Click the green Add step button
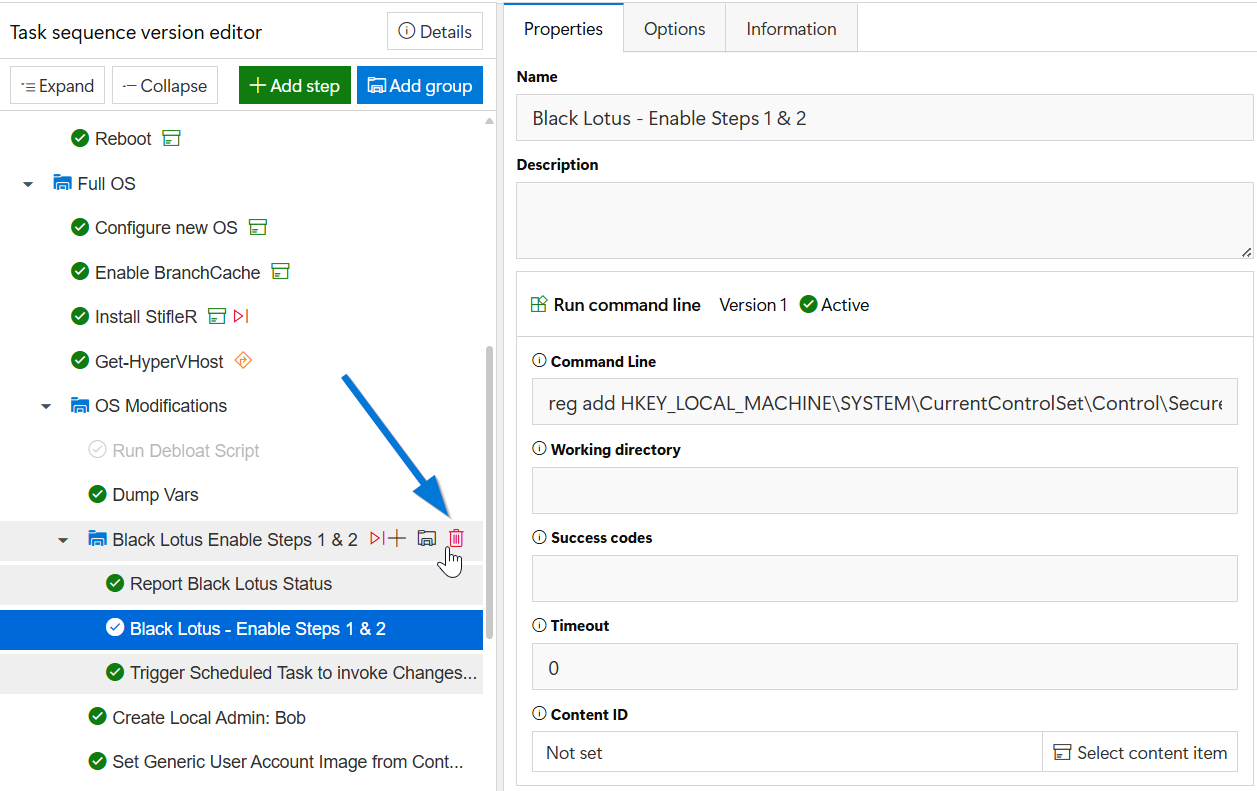This screenshot has height=791, width=1257. pyautogui.click(x=295, y=86)
